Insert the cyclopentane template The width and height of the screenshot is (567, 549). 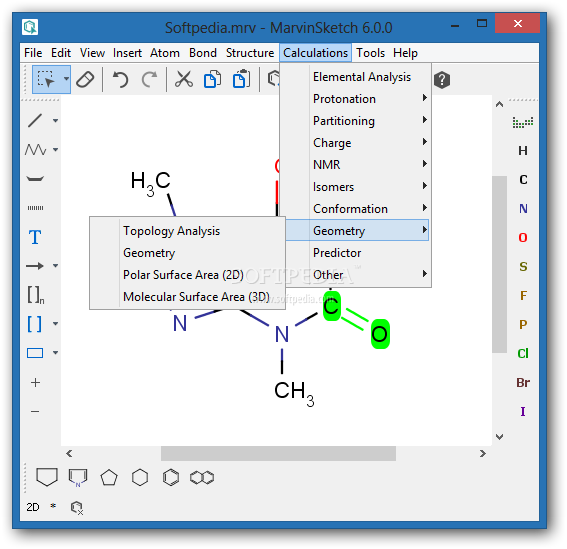tap(109, 478)
